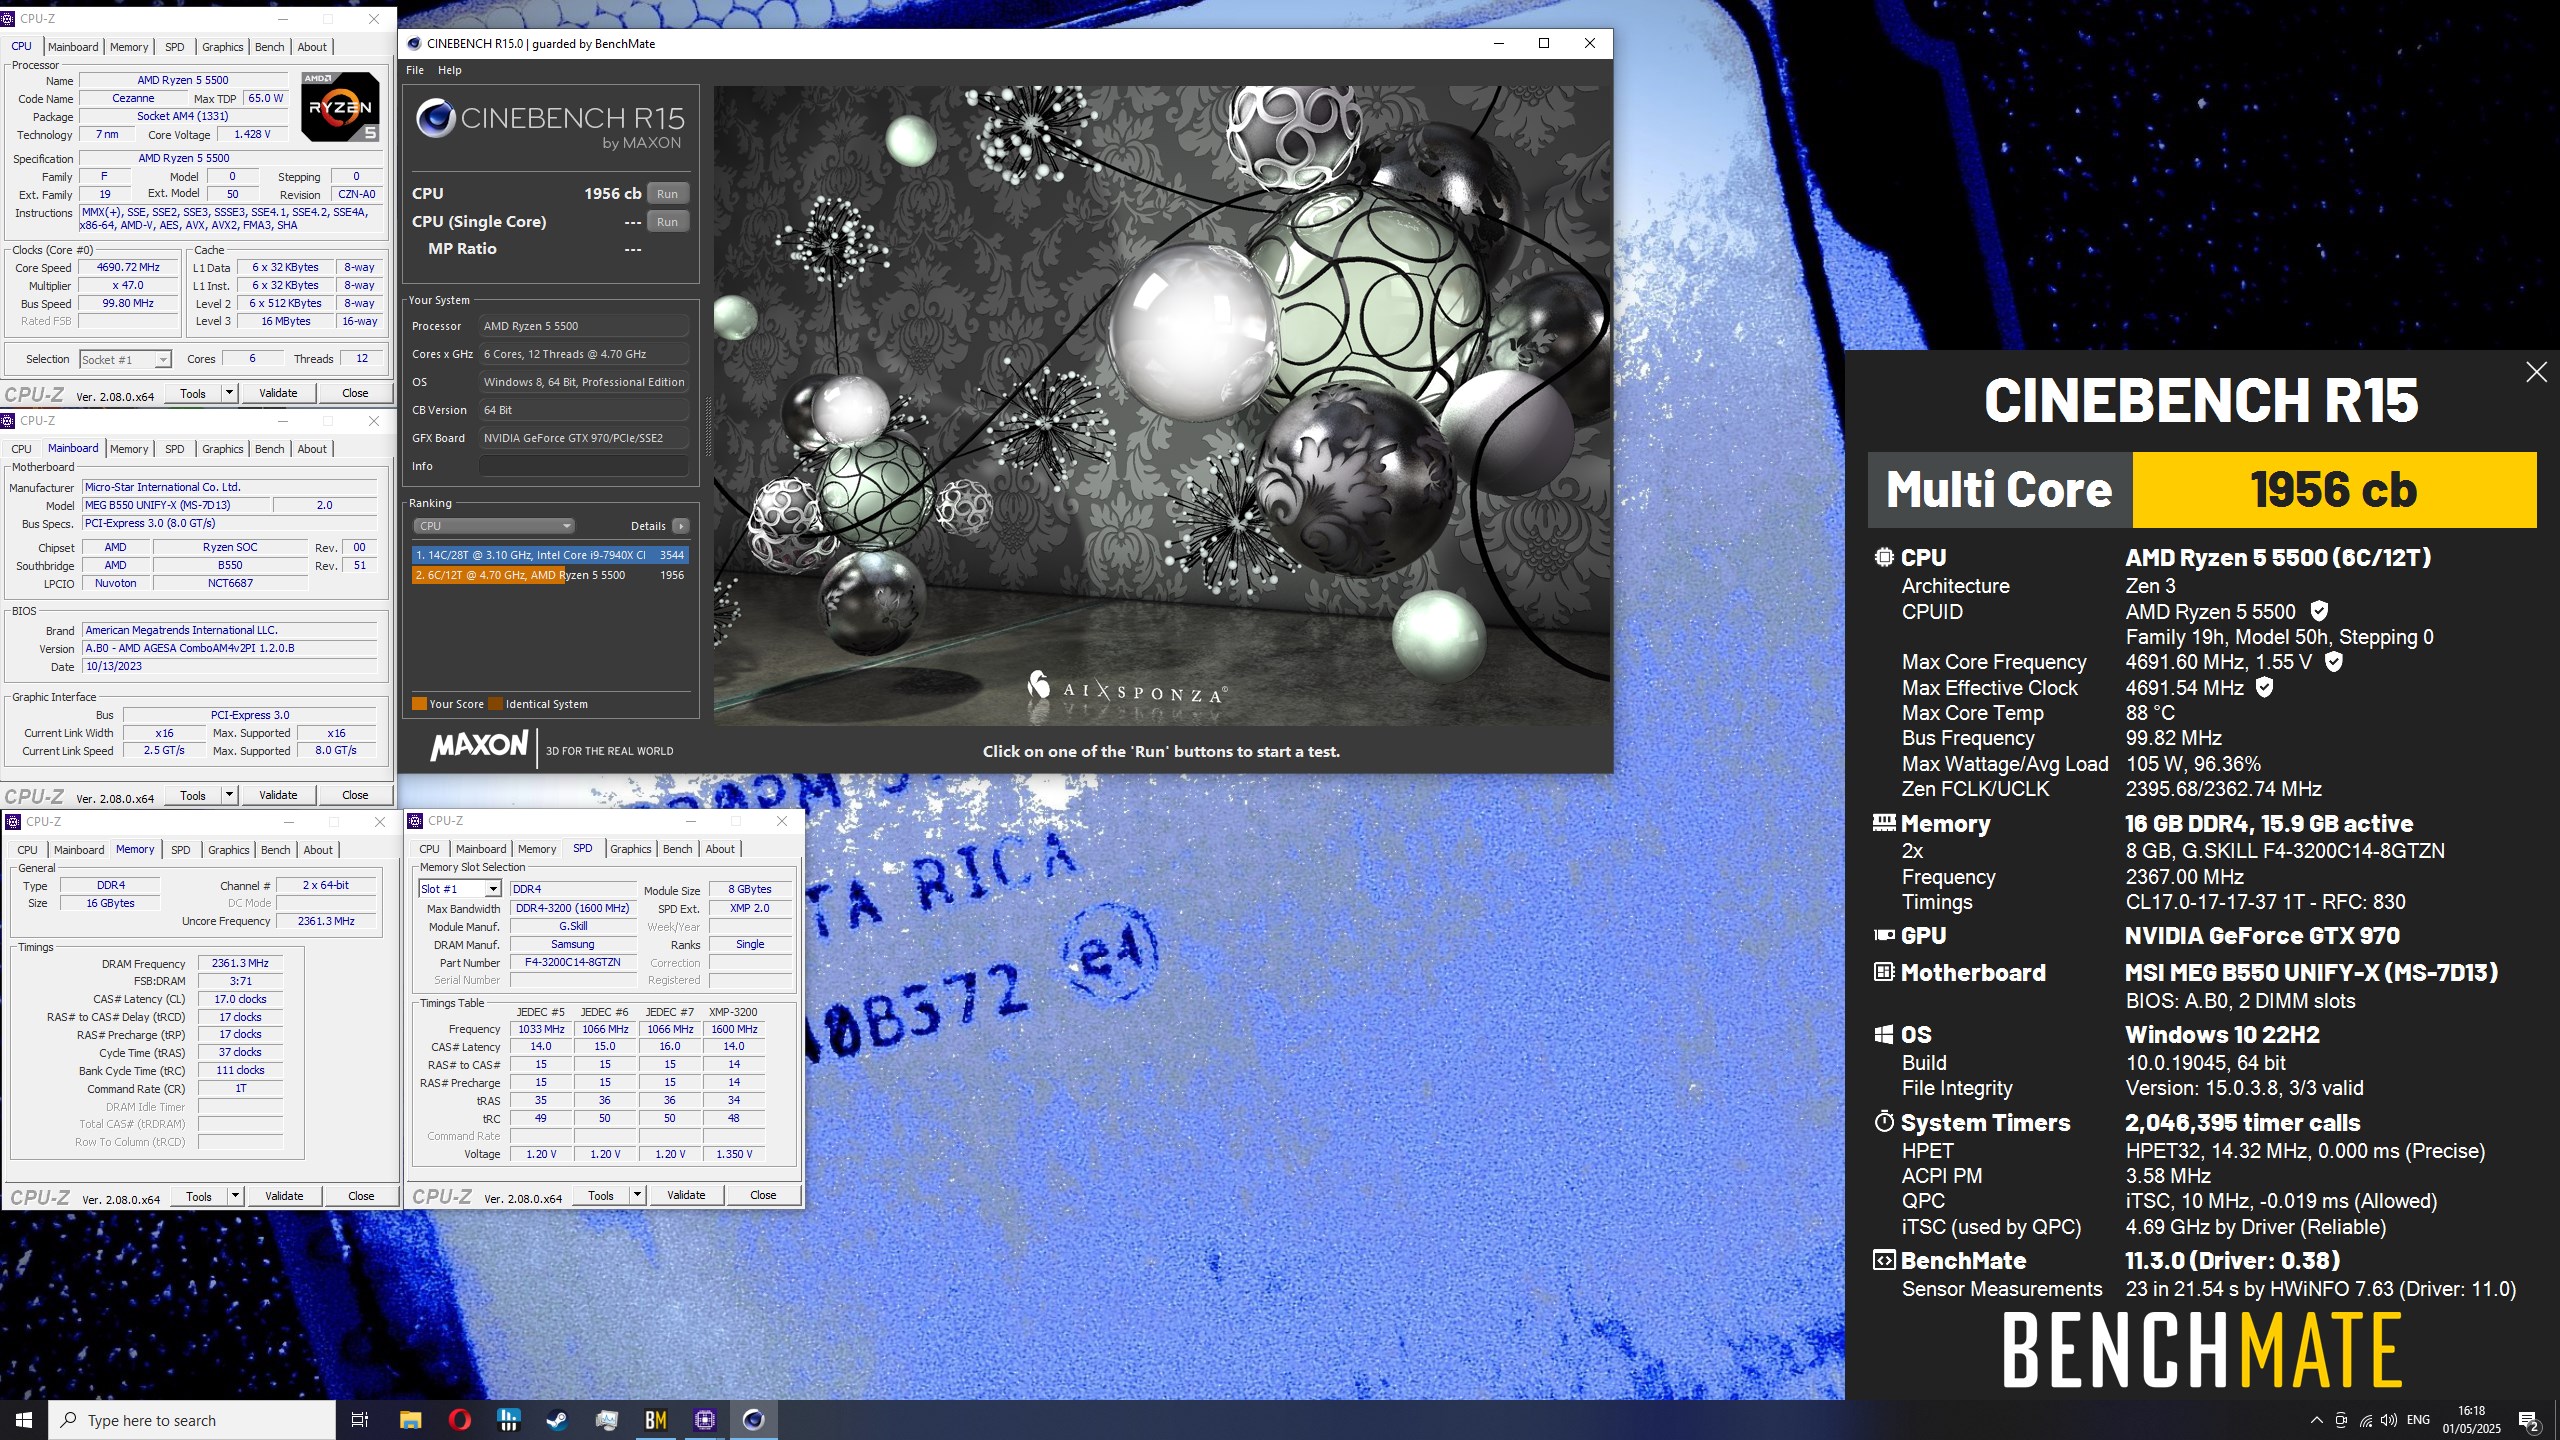Open Opera browser from taskbar

pos(459,1420)
